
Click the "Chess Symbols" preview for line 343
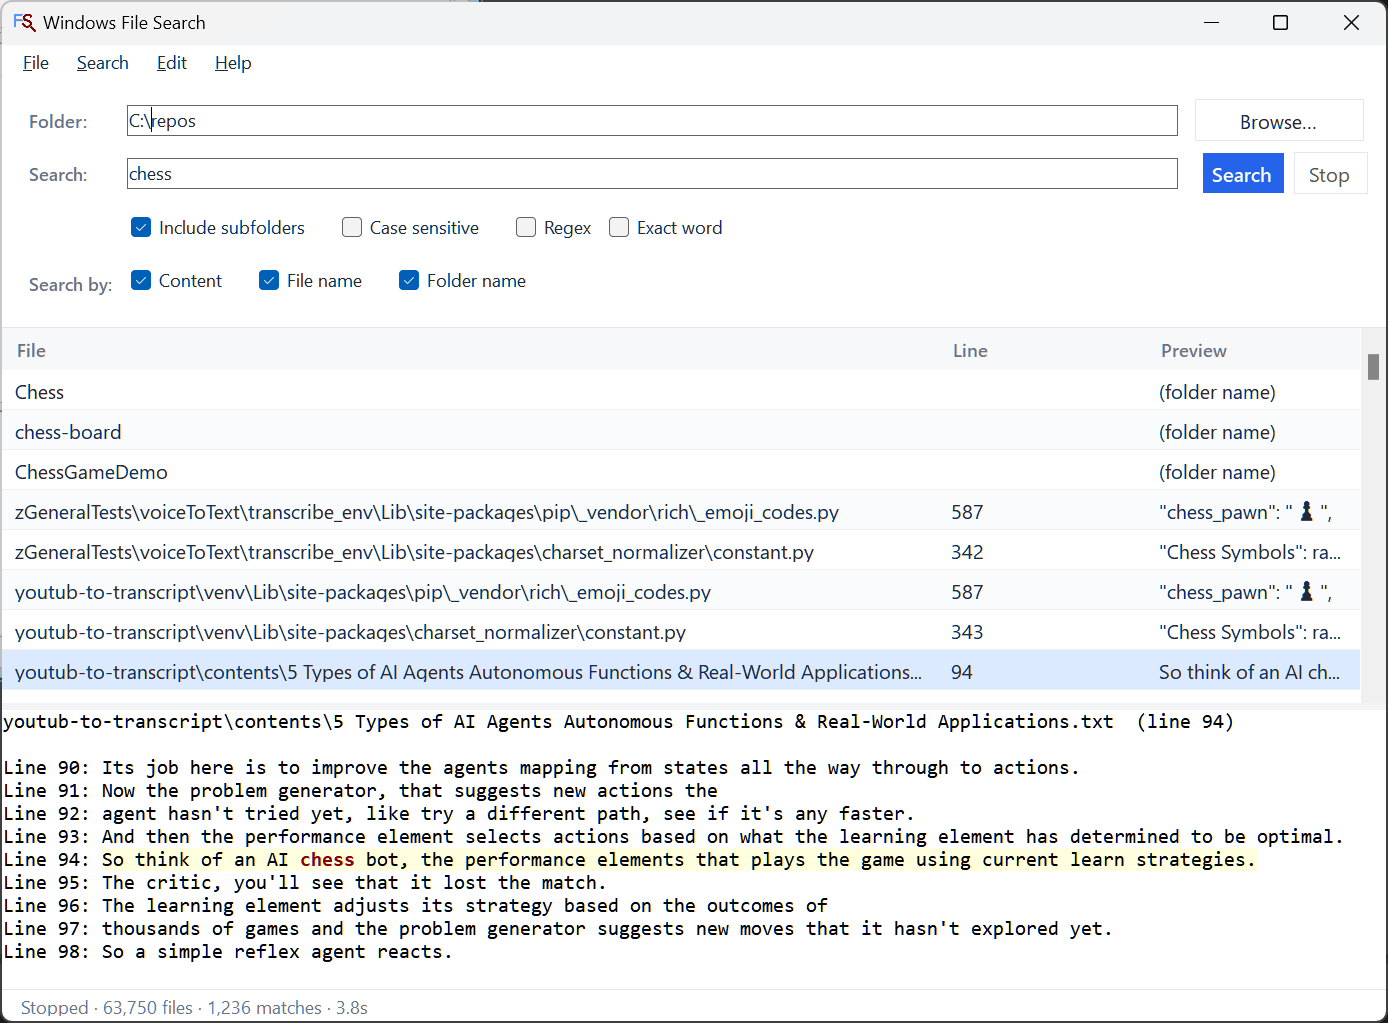click(x=1250, y=632)
